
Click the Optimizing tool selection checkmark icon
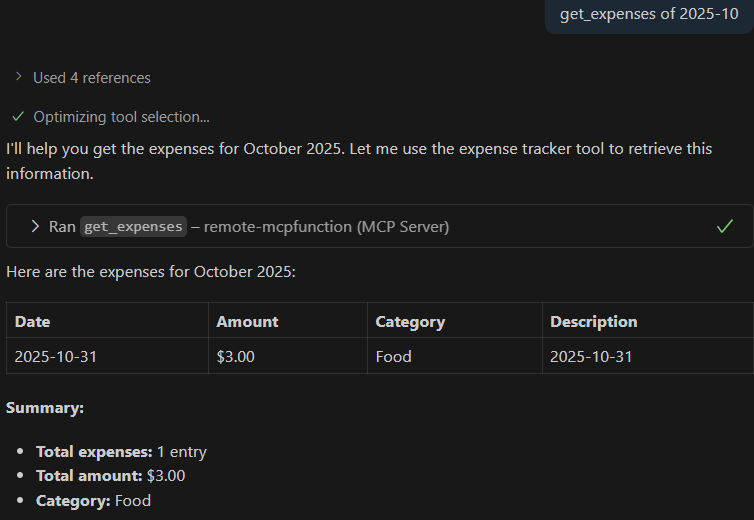[x=18, y=116]
